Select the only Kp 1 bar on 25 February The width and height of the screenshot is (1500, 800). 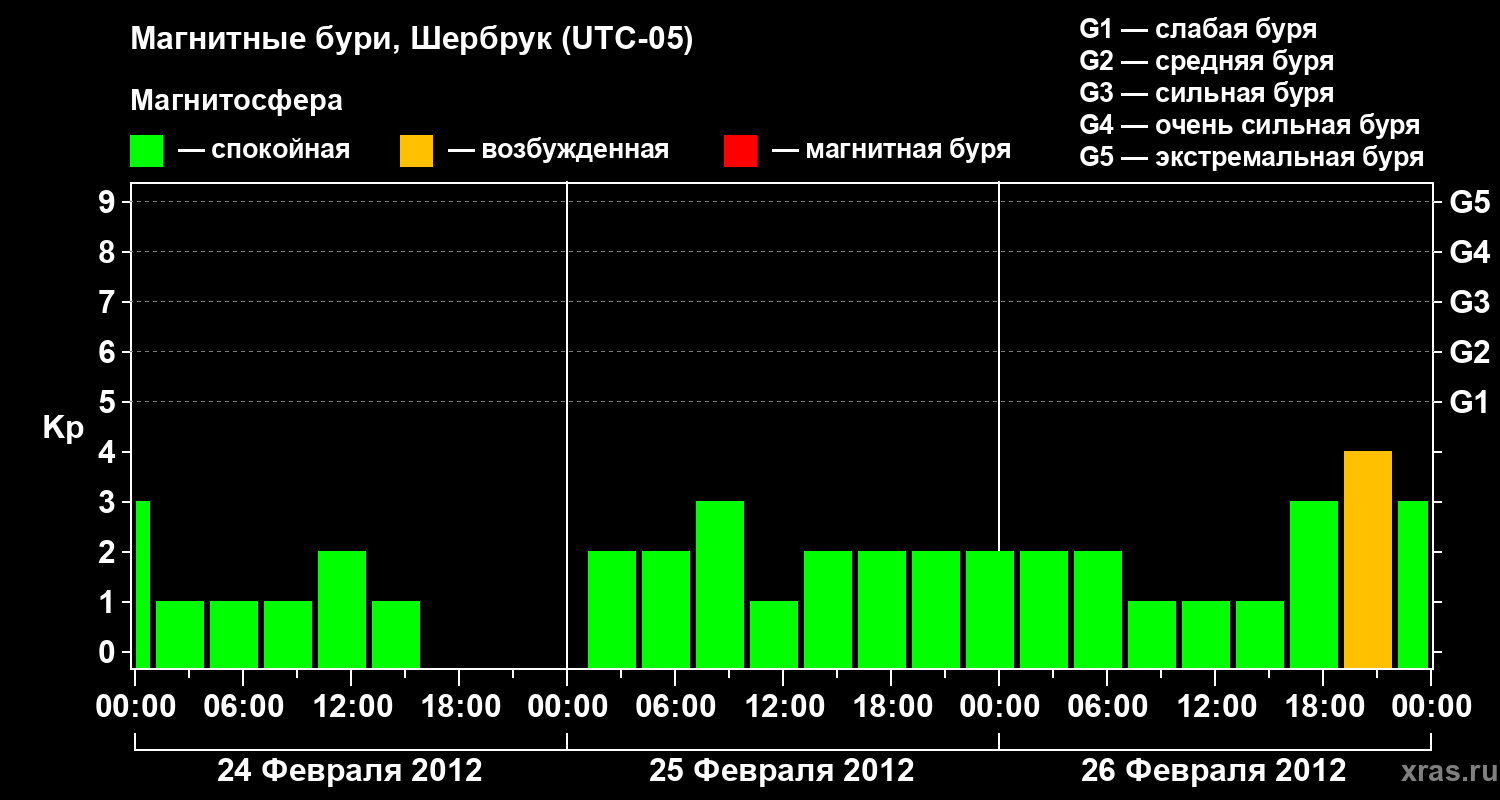tap(774, 635)
